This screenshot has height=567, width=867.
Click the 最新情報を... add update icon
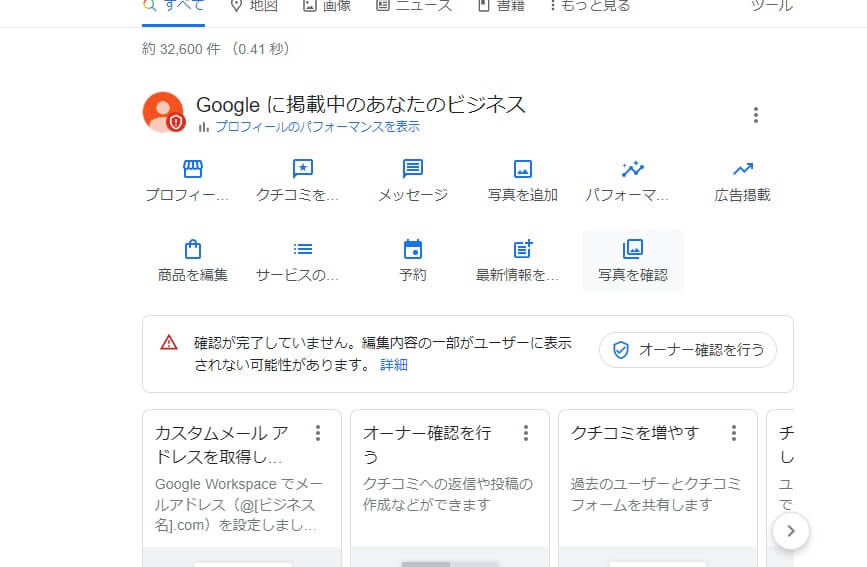pos(523,249)
